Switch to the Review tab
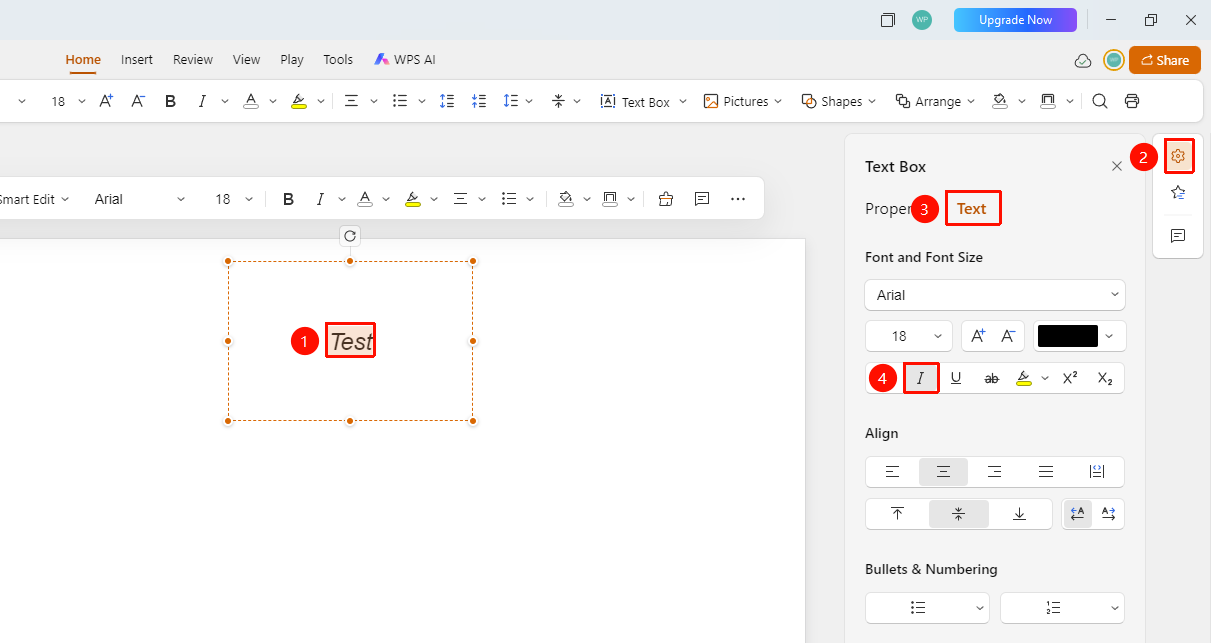1211x643 pixels. click(x=193, y=59)
